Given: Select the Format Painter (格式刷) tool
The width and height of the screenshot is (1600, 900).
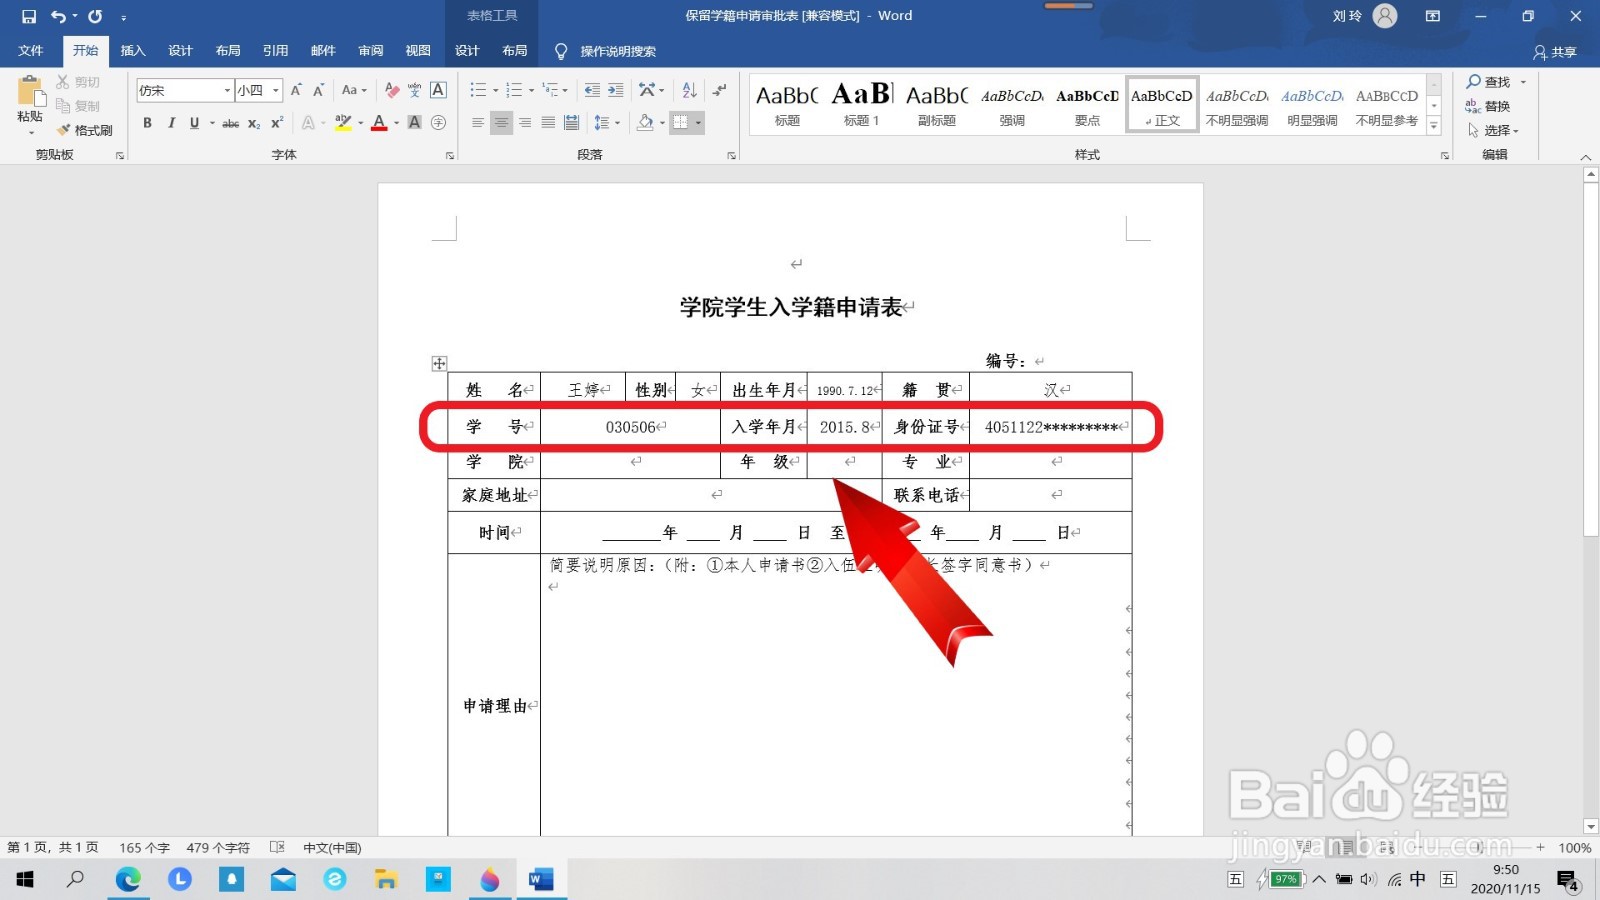Looking at the screenshot, I should [x=85, y=130].
